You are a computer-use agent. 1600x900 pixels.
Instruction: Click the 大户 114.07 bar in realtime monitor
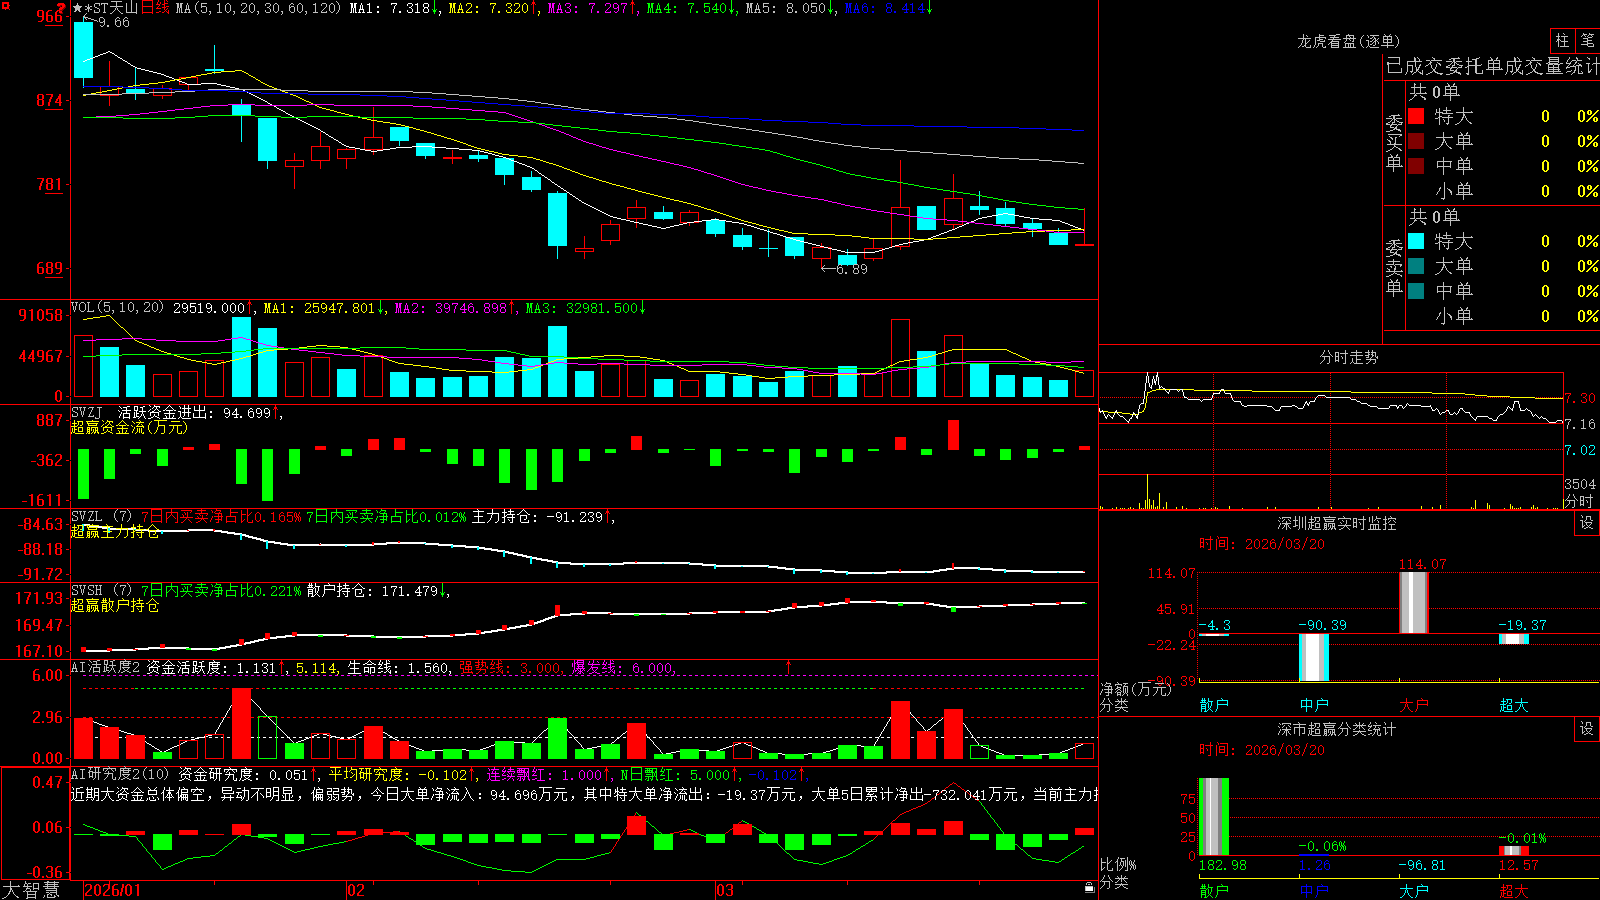click(x=1413, y=602)
